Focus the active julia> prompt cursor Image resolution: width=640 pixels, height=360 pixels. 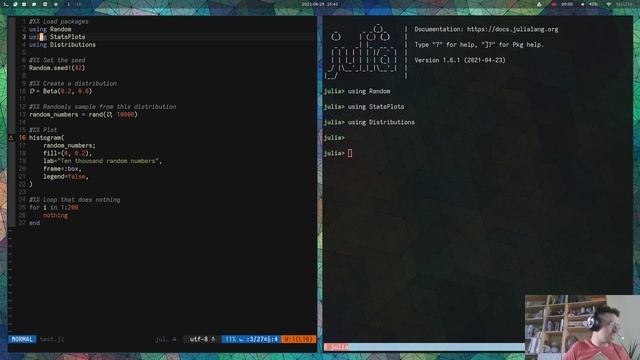(350, 153)
